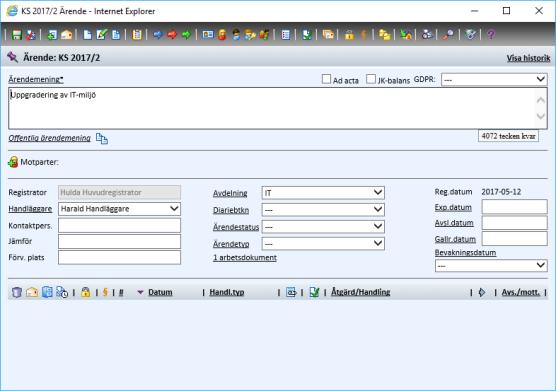The height and width of the screenshot is (391, 556).
Task: Open the 1 arbetsdokument link
Action: pos(245,258)
